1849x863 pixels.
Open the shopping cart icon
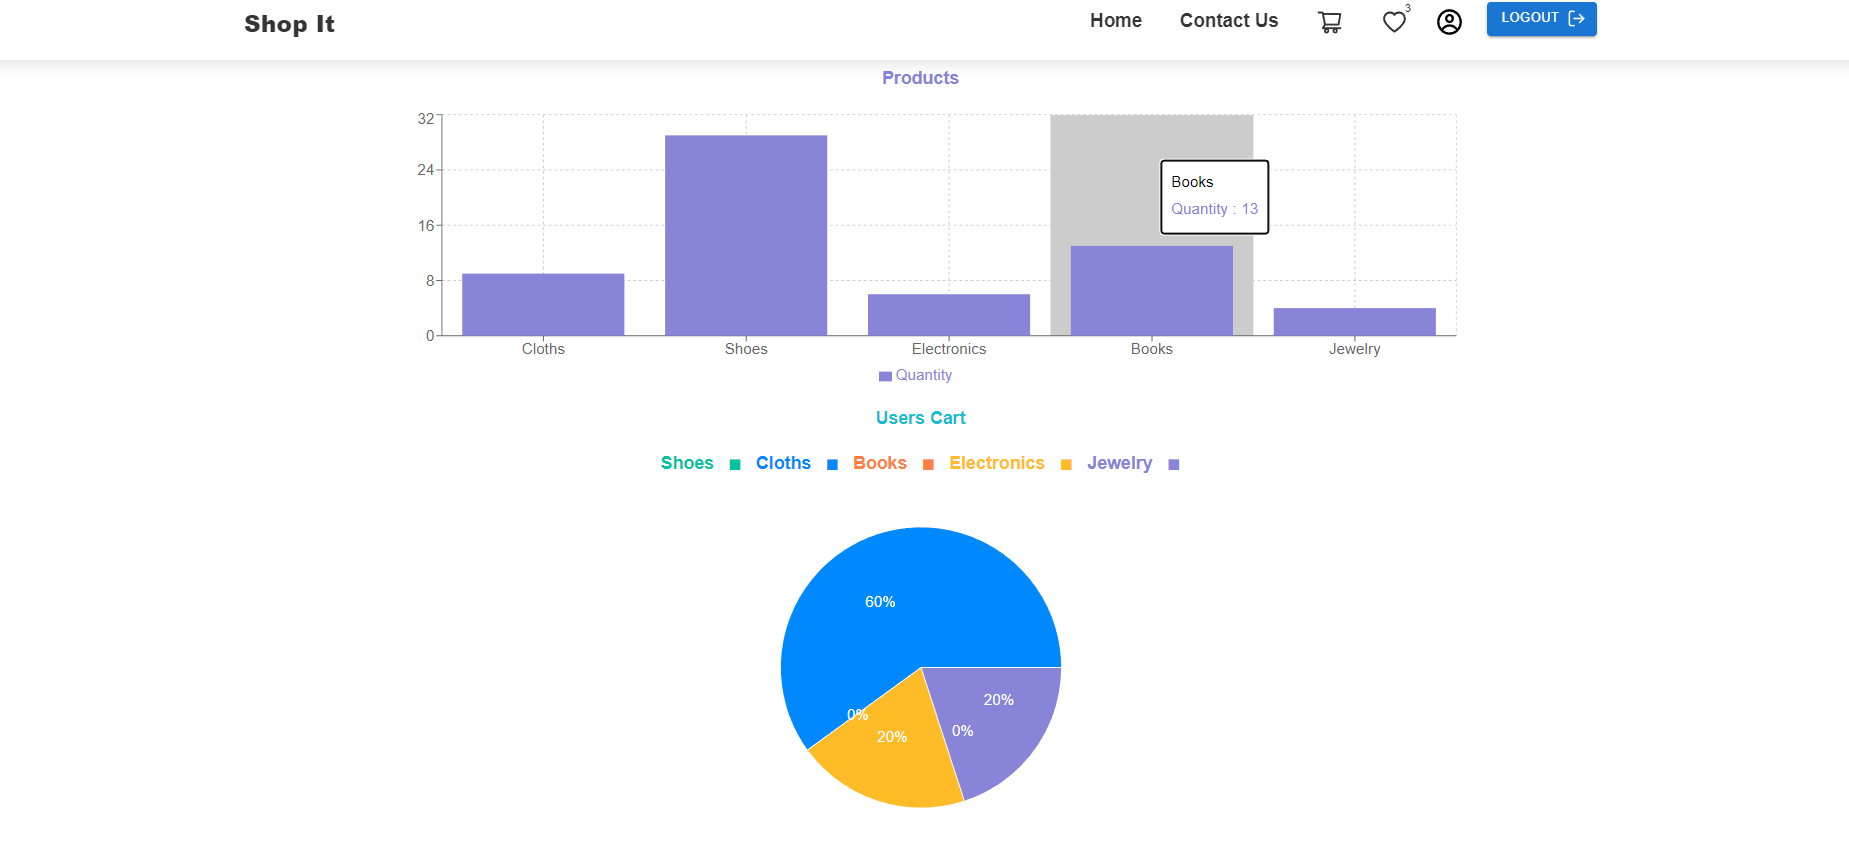(1329, 22)
